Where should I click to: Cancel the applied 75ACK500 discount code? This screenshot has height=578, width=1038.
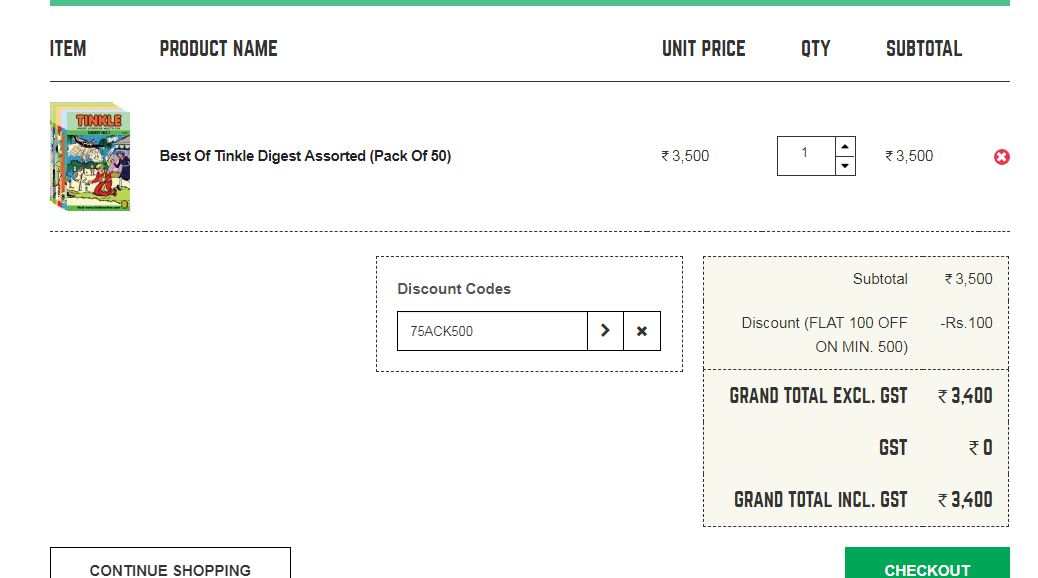[642, 331]
